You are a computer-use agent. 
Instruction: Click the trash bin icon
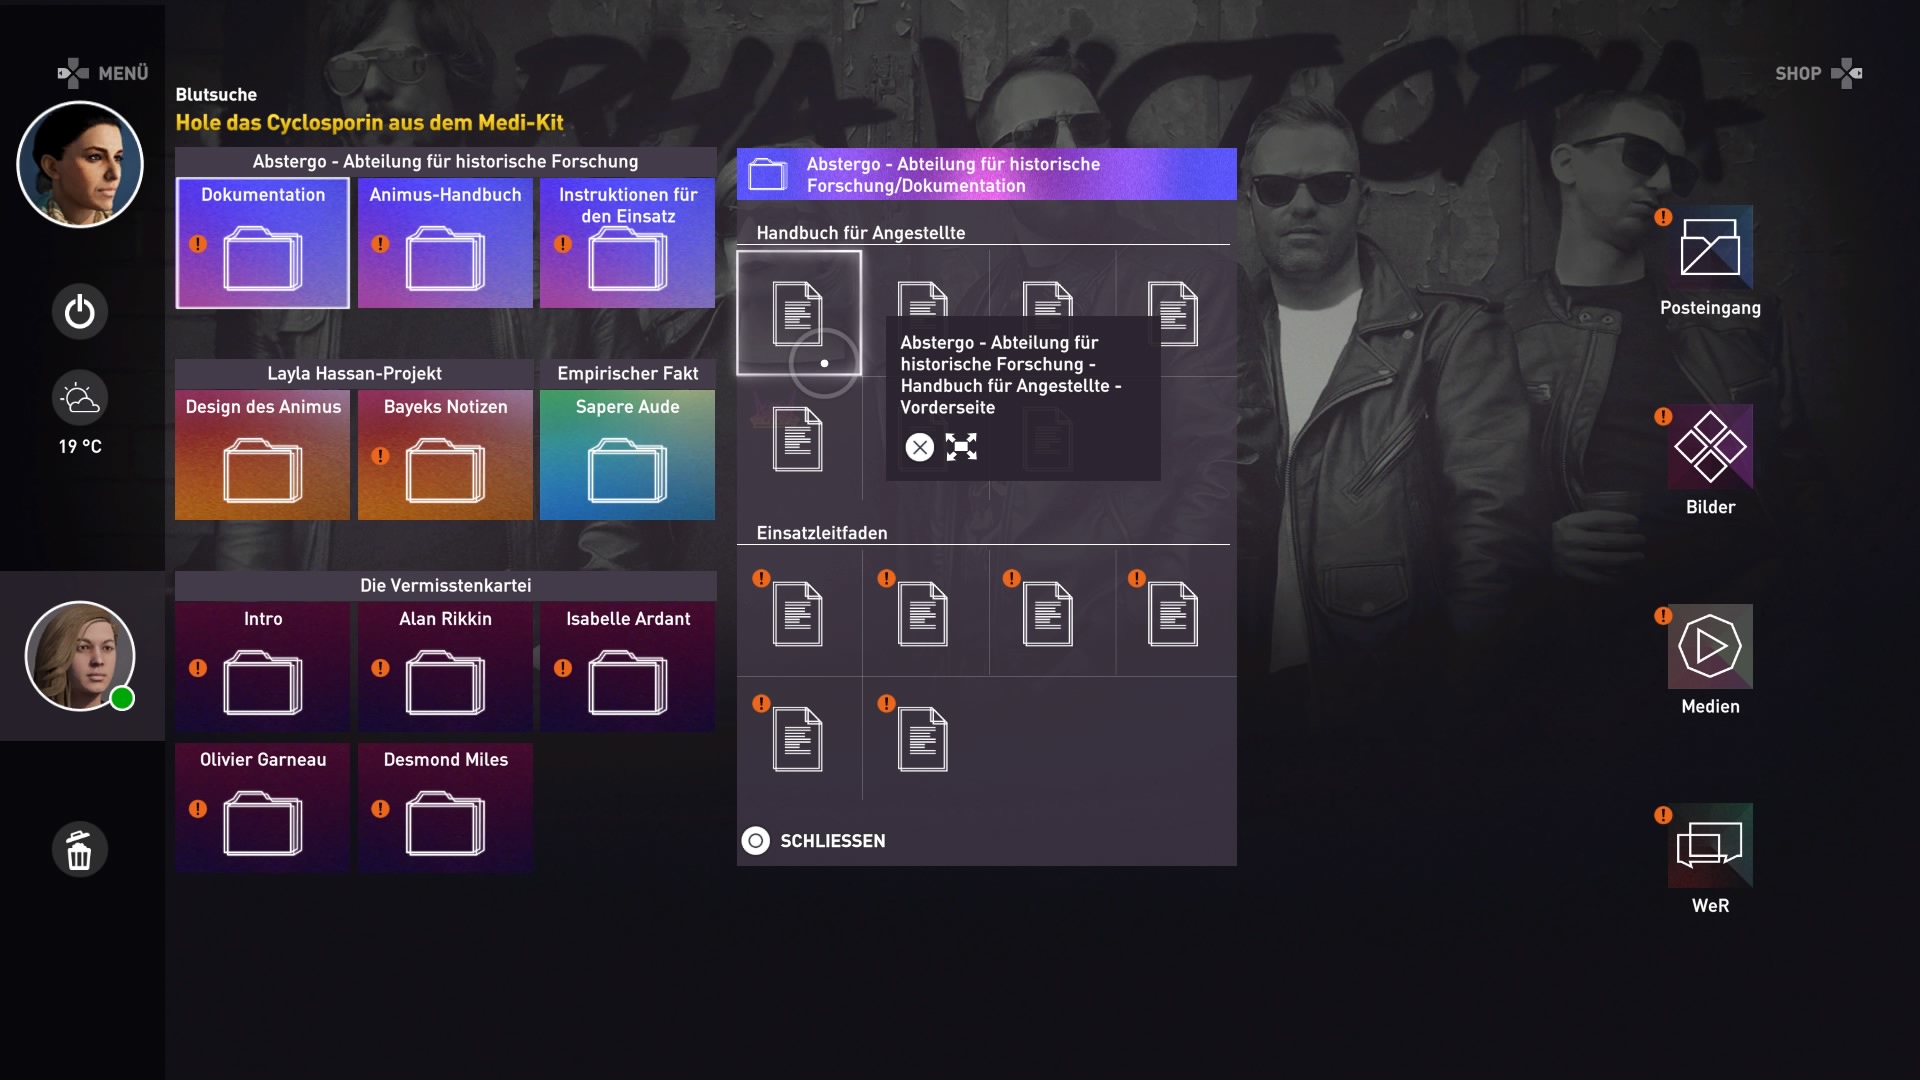pyautogui.click(x=80, y=850)
